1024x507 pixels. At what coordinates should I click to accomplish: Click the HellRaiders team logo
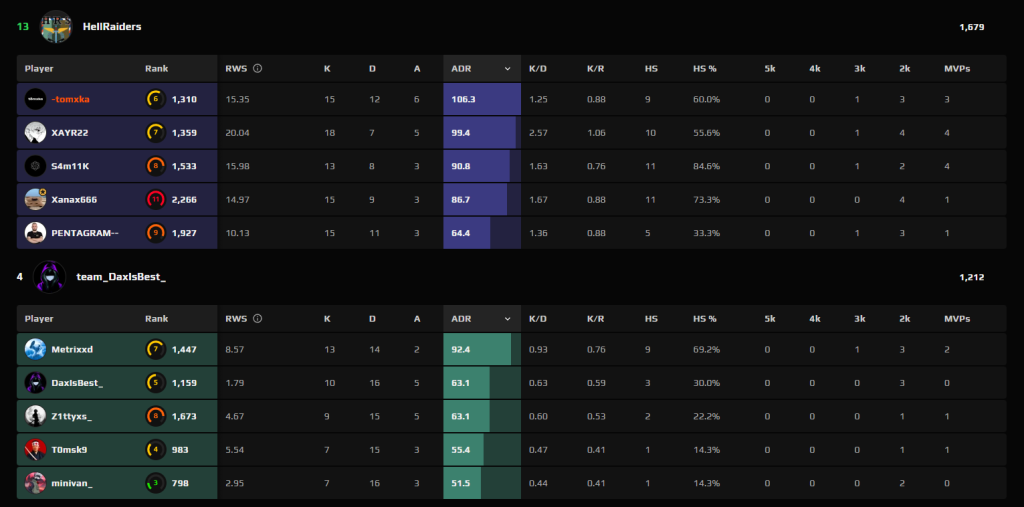click(x=56, y=26)
